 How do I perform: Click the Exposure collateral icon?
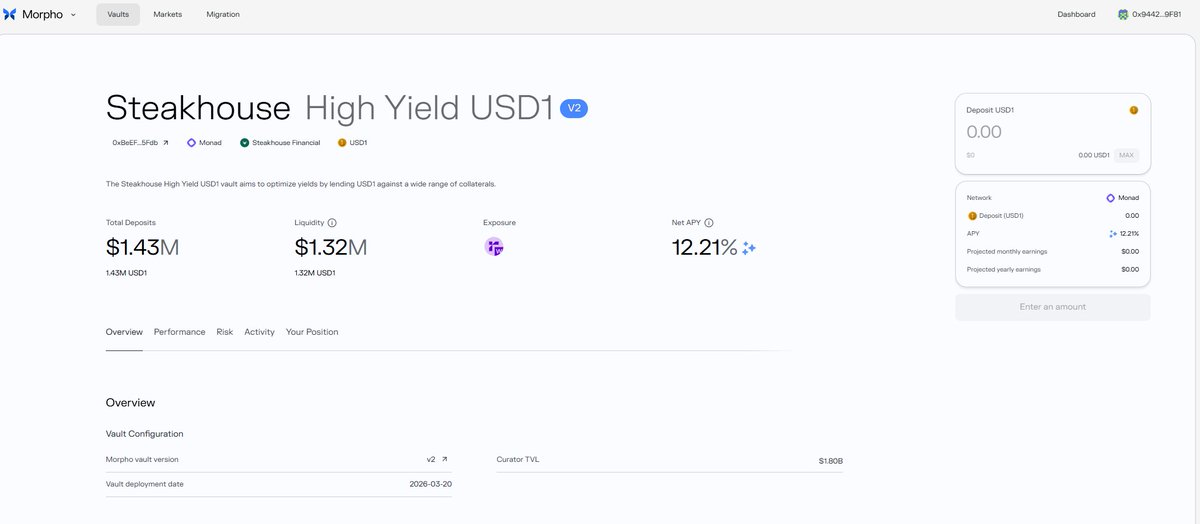point(494,247)
